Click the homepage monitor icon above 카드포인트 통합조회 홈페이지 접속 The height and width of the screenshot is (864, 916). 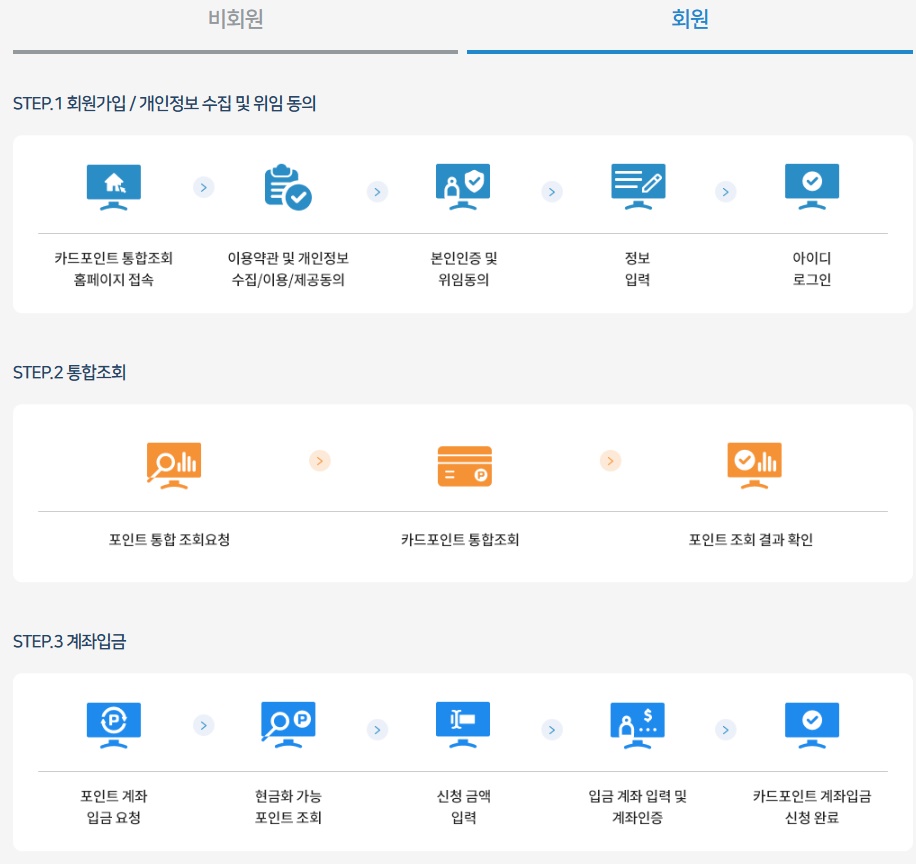[114, 187]
